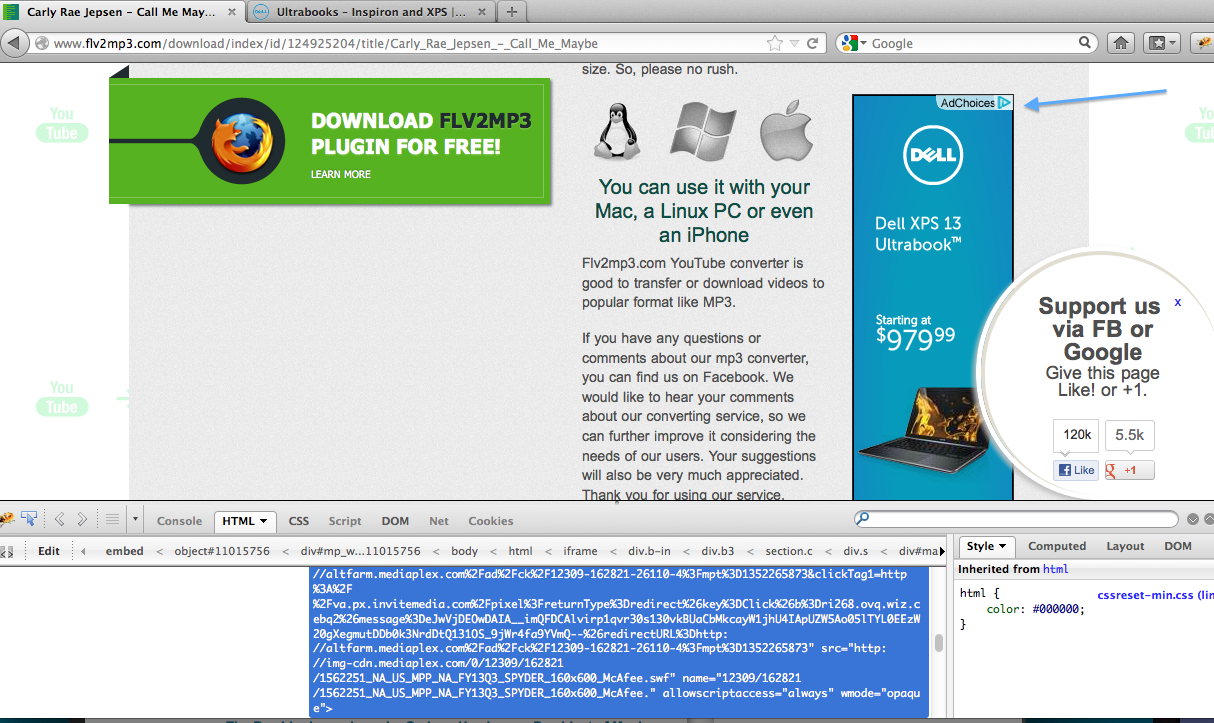Image resolution: width=1214 pixels, height=723 pixels.
Task: Go to the Home page
Action: pos(1121,43)
